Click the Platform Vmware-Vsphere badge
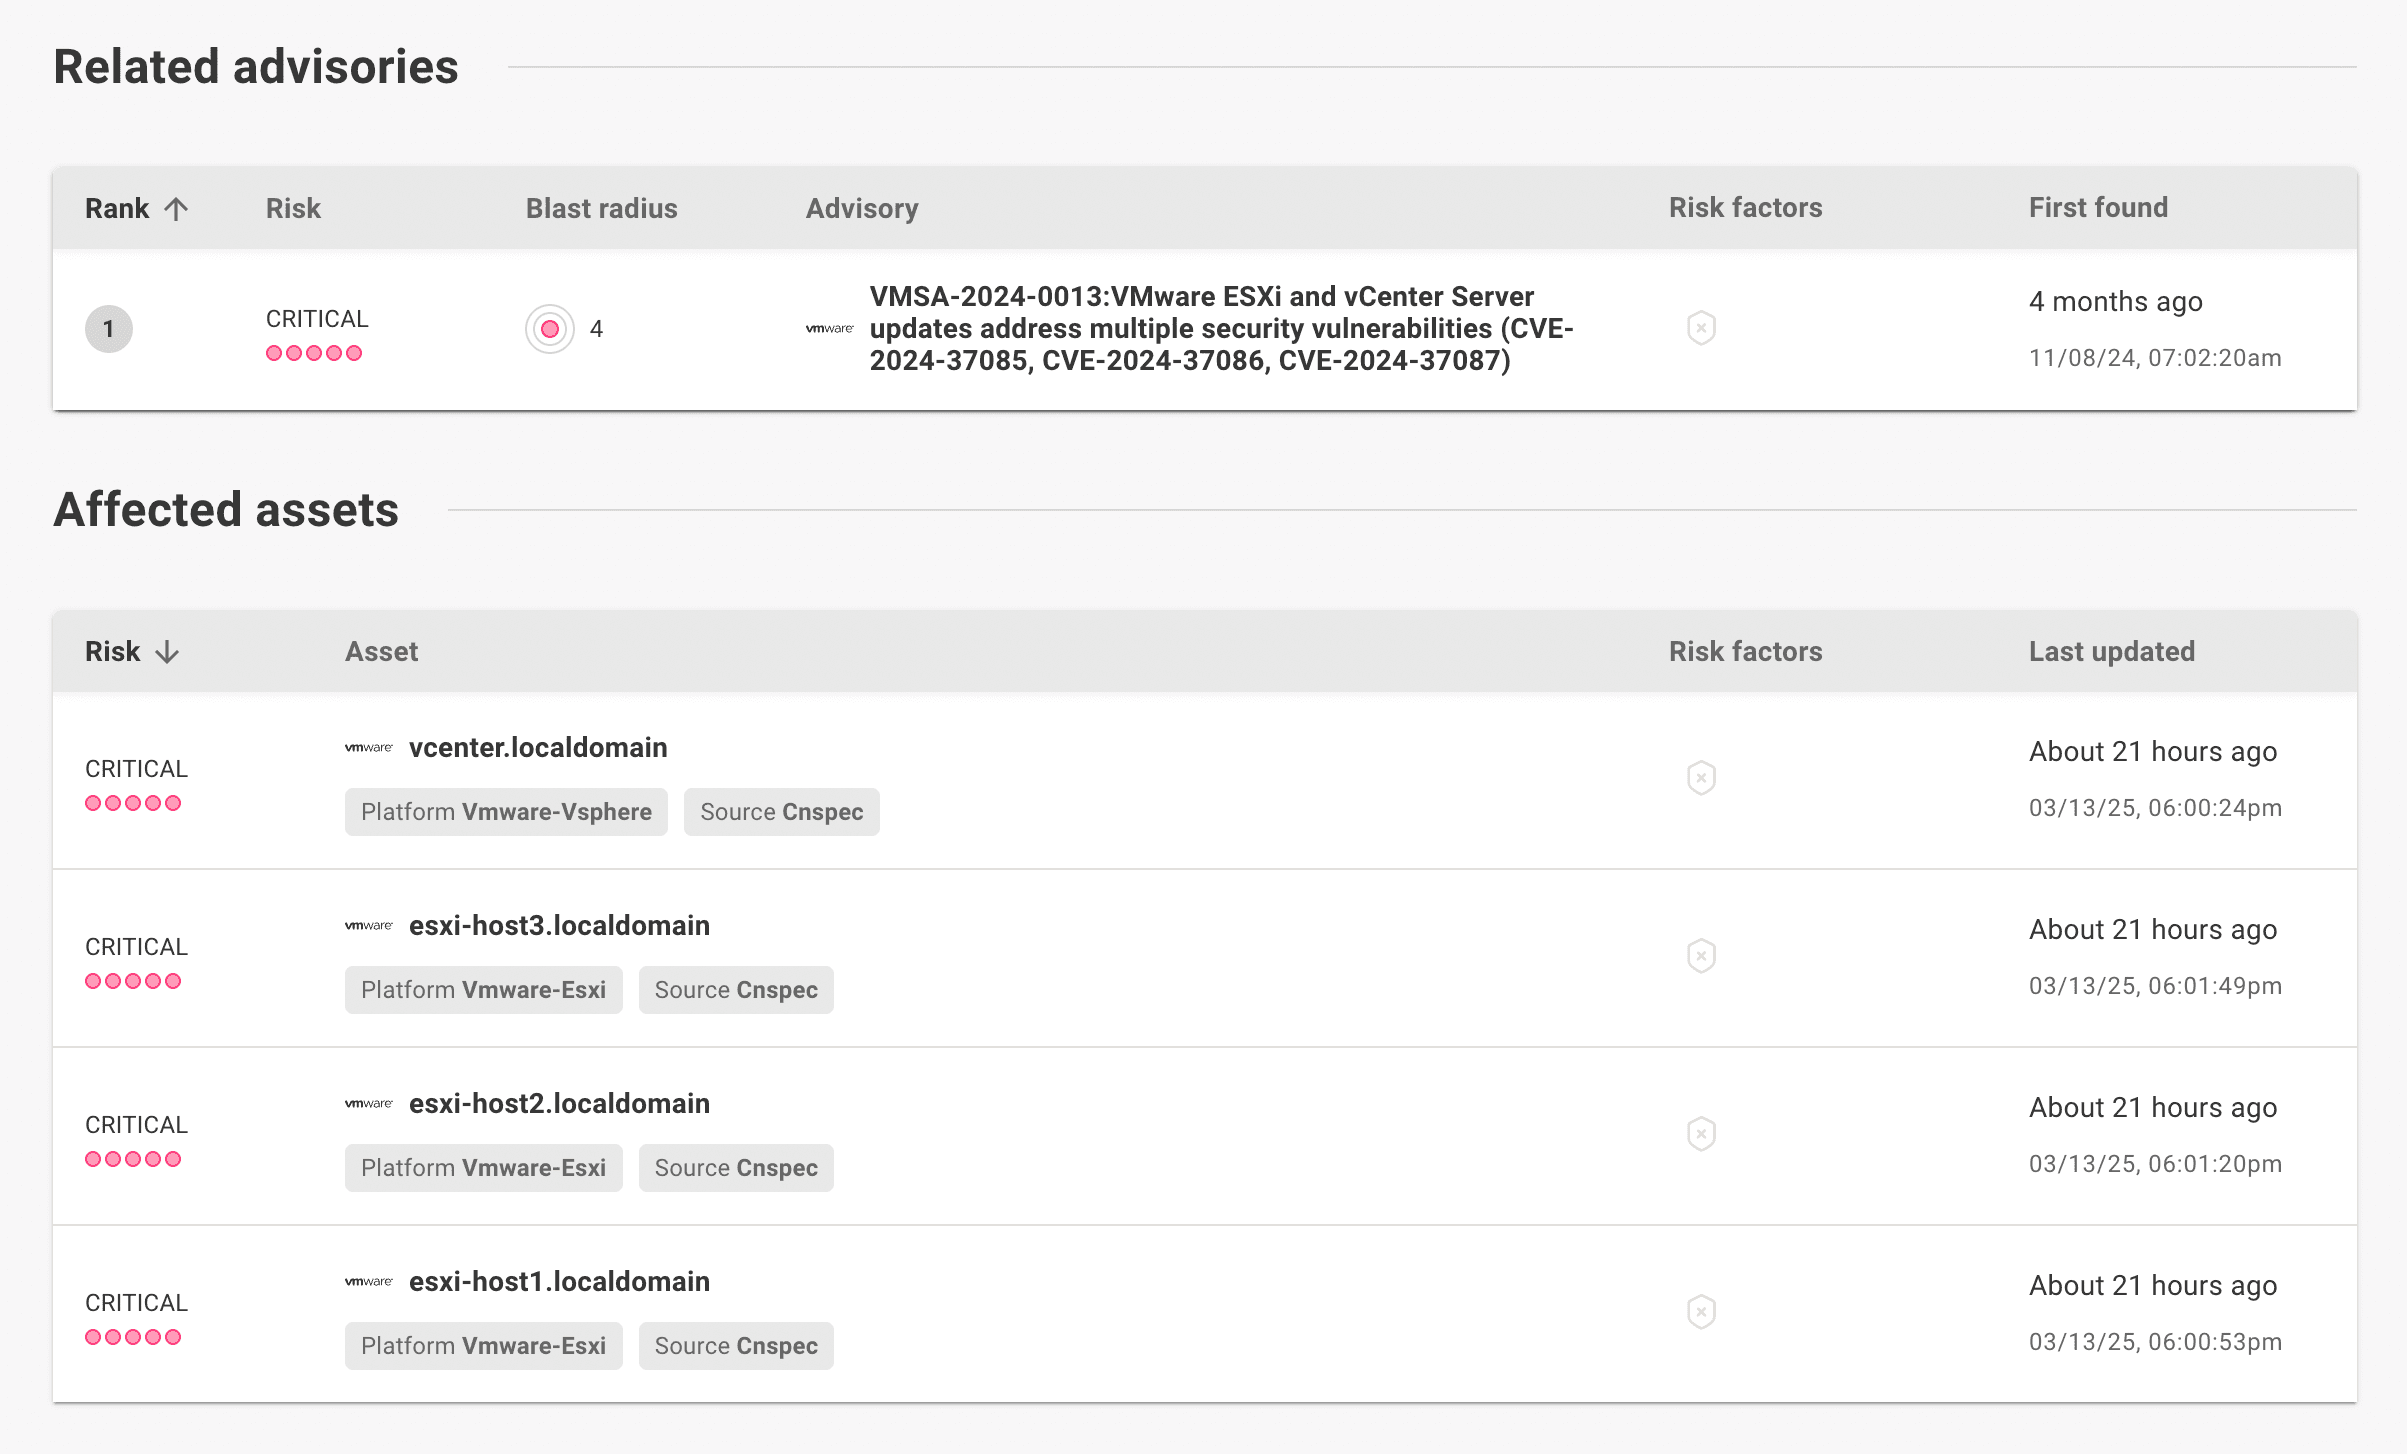 [506, 811]
